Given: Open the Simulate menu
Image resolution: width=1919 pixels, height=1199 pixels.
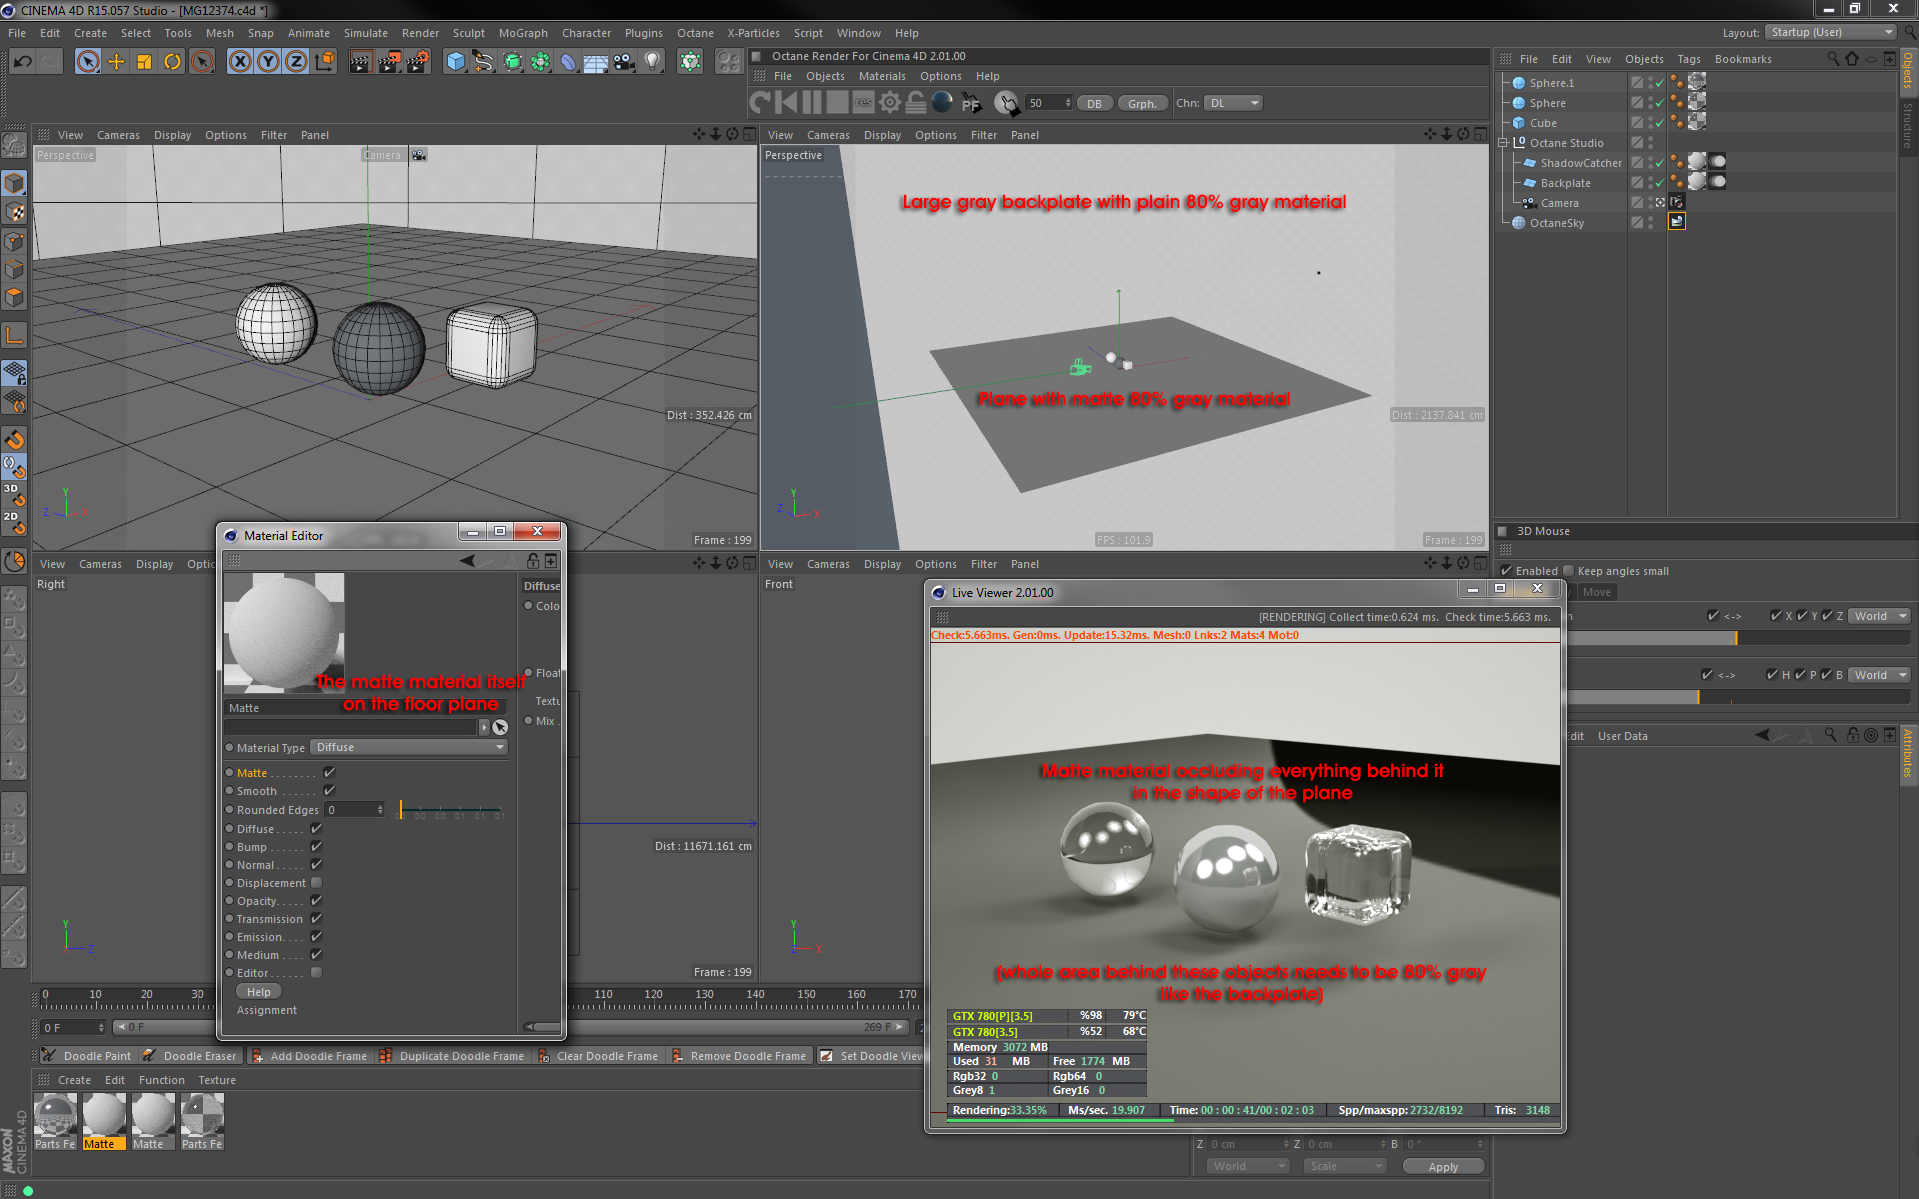Looking at the screenshot, I should pos(365,33).
